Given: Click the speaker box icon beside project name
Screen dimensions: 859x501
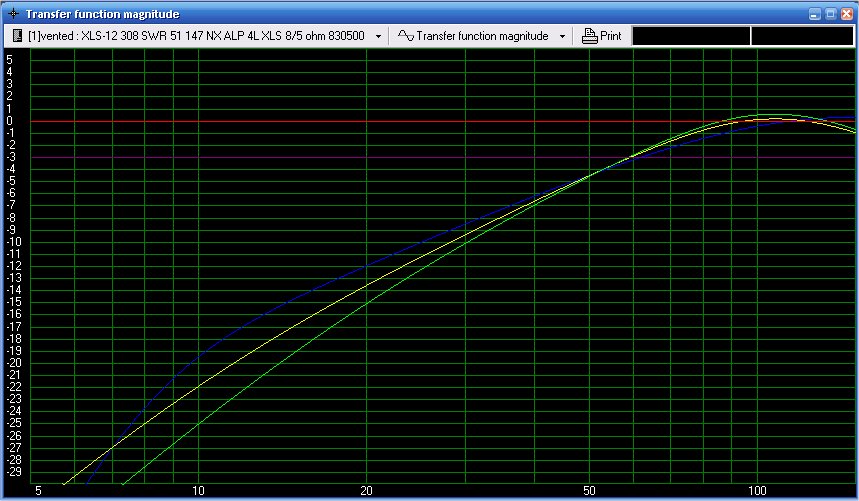Looking at the screenshot, I should [17, 36].
